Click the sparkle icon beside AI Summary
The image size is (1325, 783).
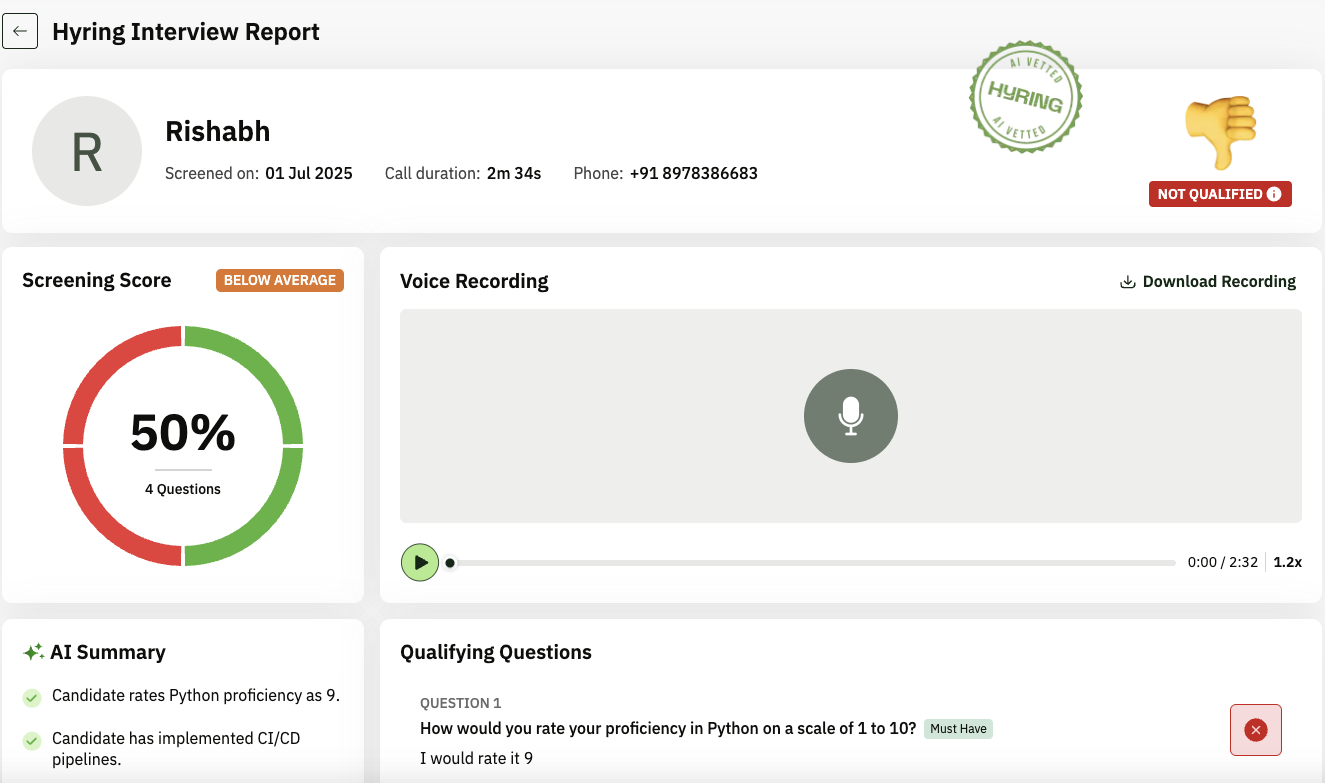33,652
